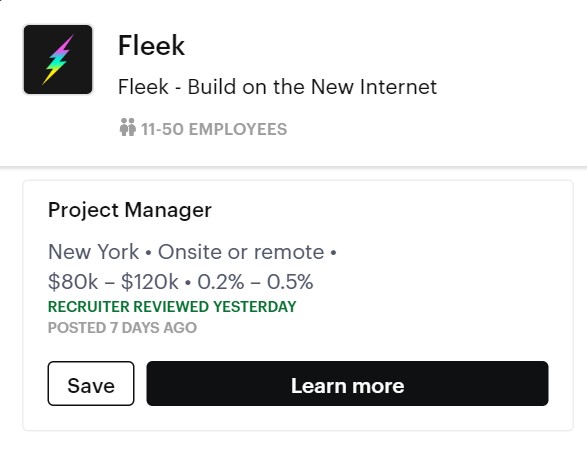Click the New York location text
Viewport: 587px width, 451px height.
point(94,252)
